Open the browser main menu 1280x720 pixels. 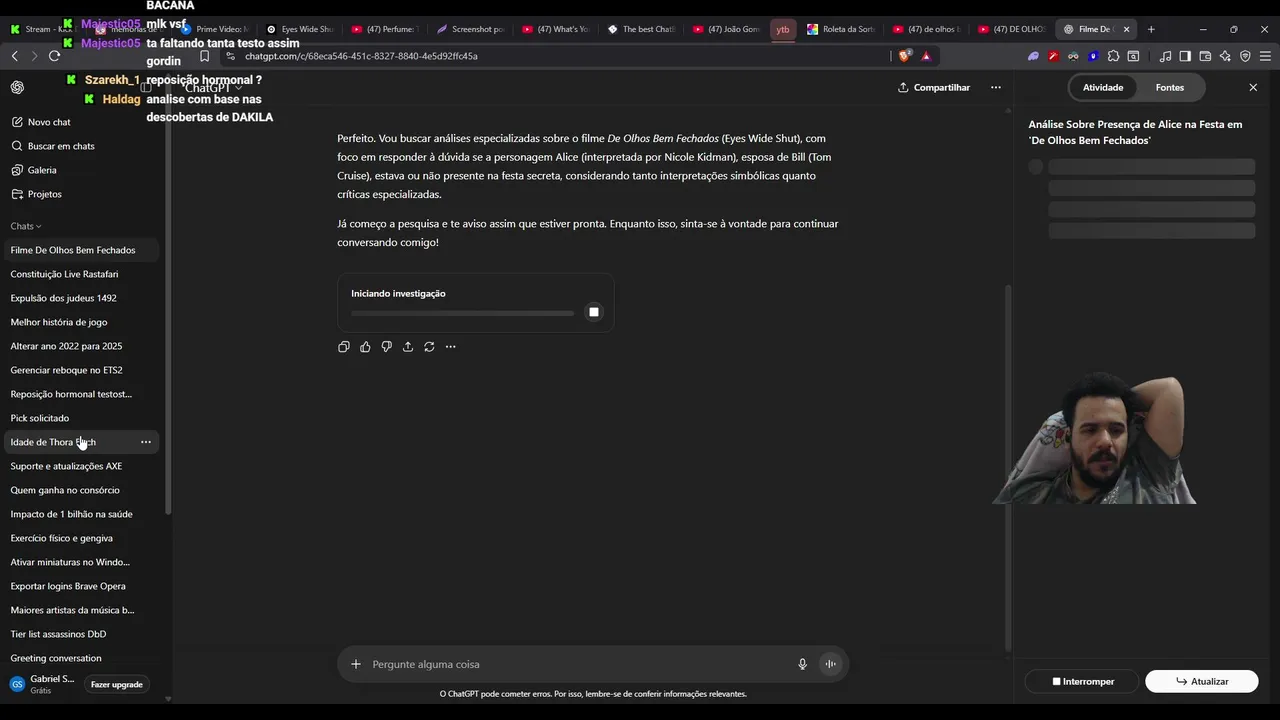click(x=1266, y=56)
